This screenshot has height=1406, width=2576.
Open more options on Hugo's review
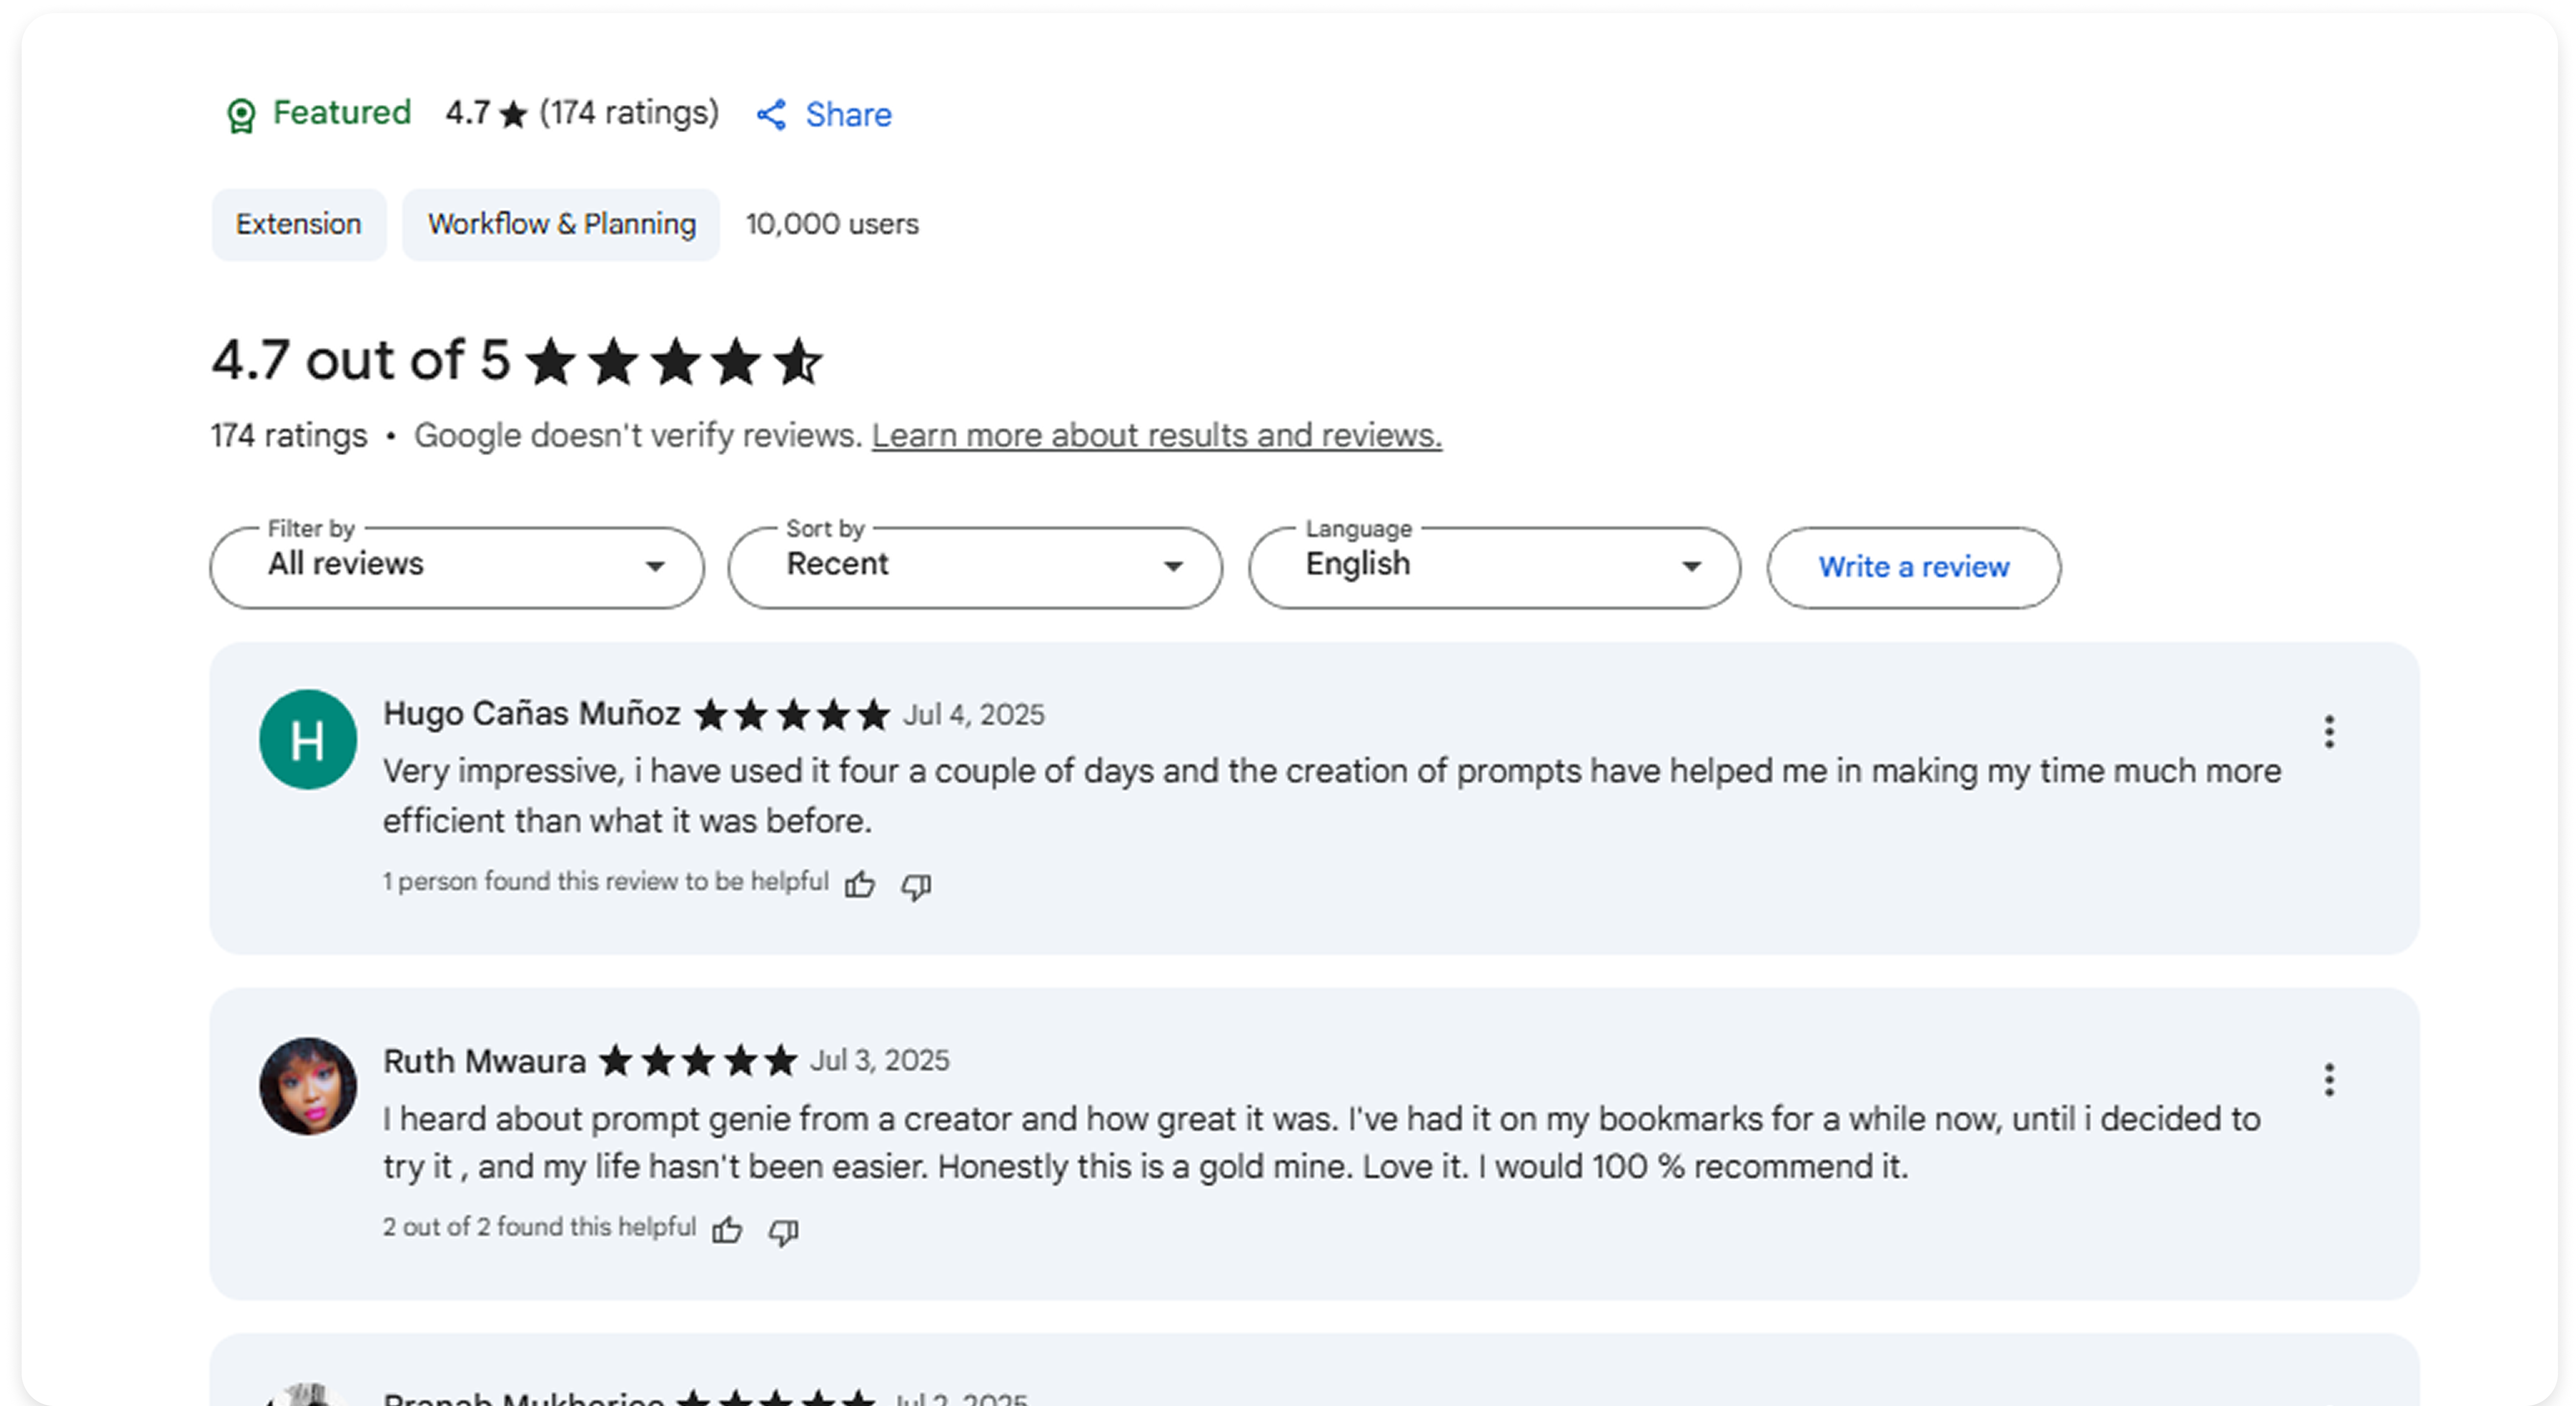[2329, 732]
